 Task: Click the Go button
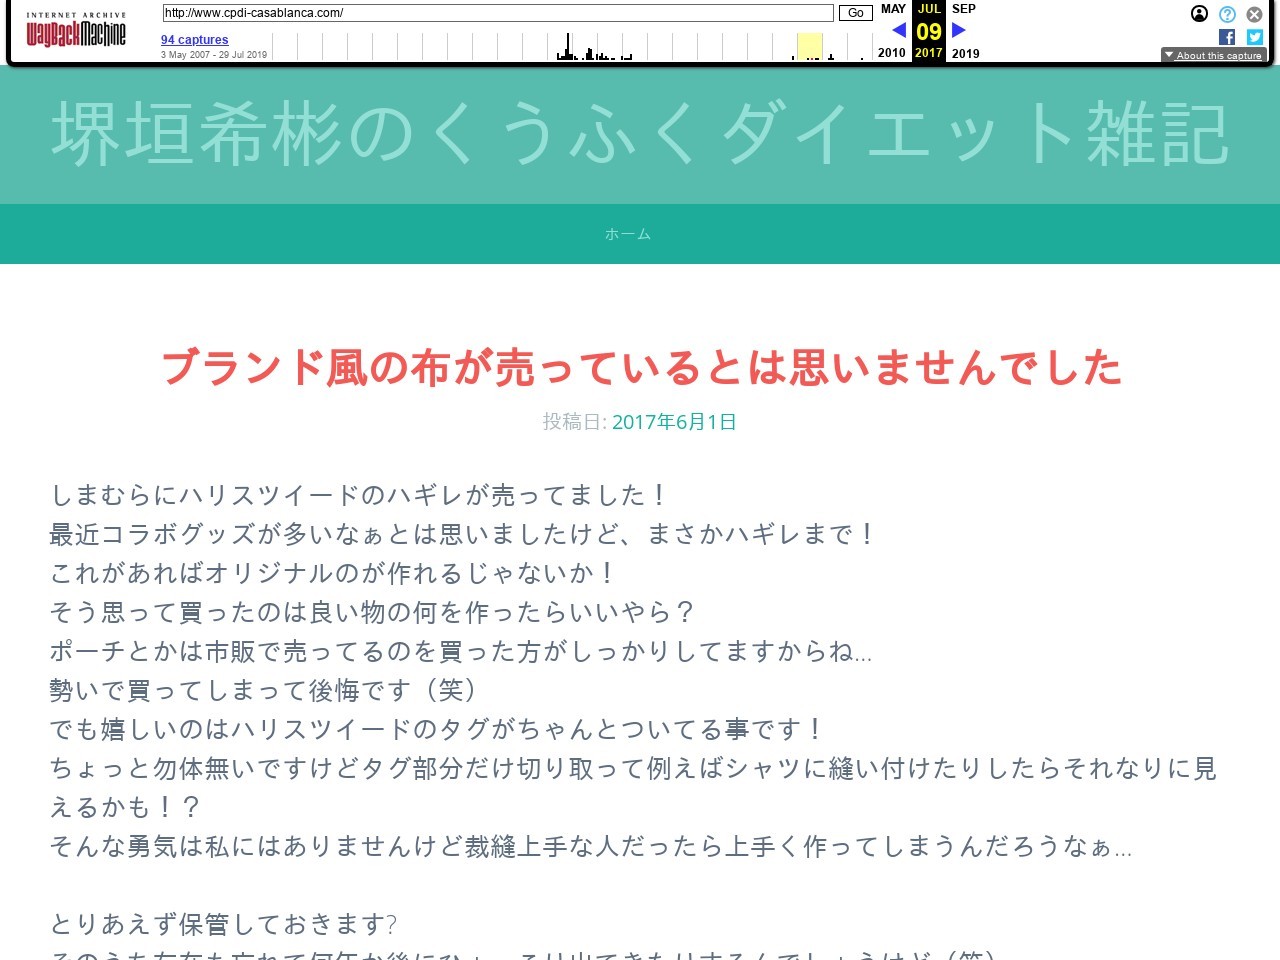tap(855, 13)
